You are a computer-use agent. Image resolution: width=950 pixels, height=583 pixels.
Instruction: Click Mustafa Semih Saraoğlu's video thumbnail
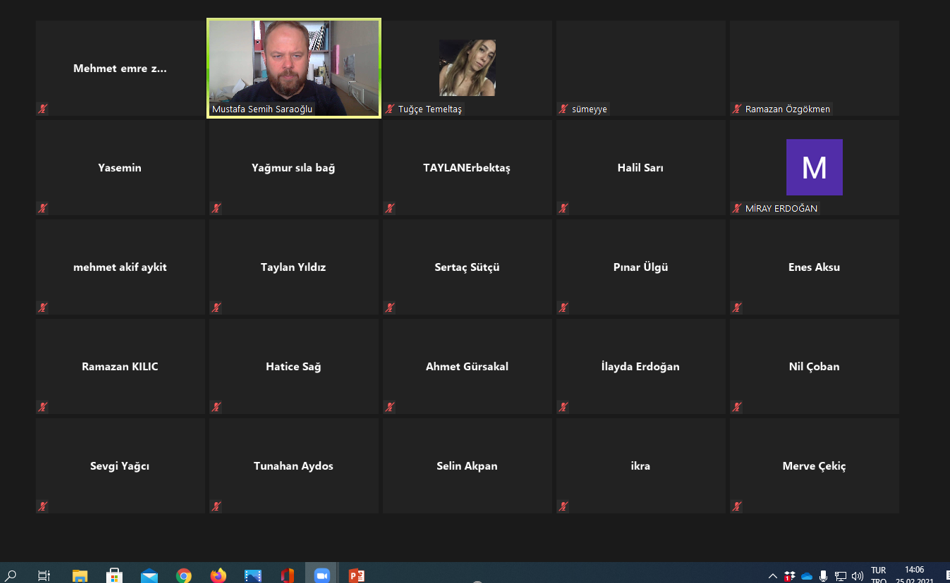(294, 67)
